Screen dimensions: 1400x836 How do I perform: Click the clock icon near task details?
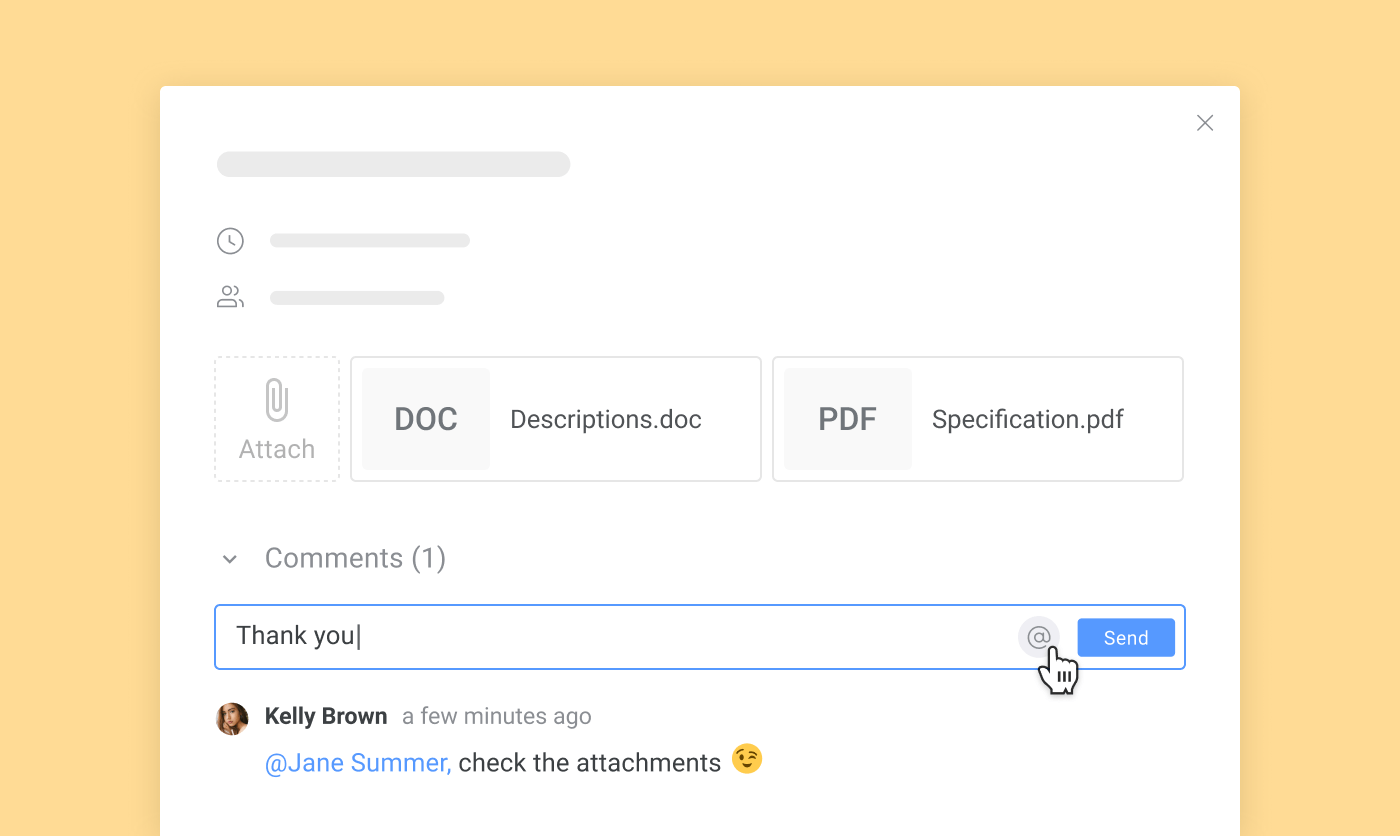click(x=230, y=240)
